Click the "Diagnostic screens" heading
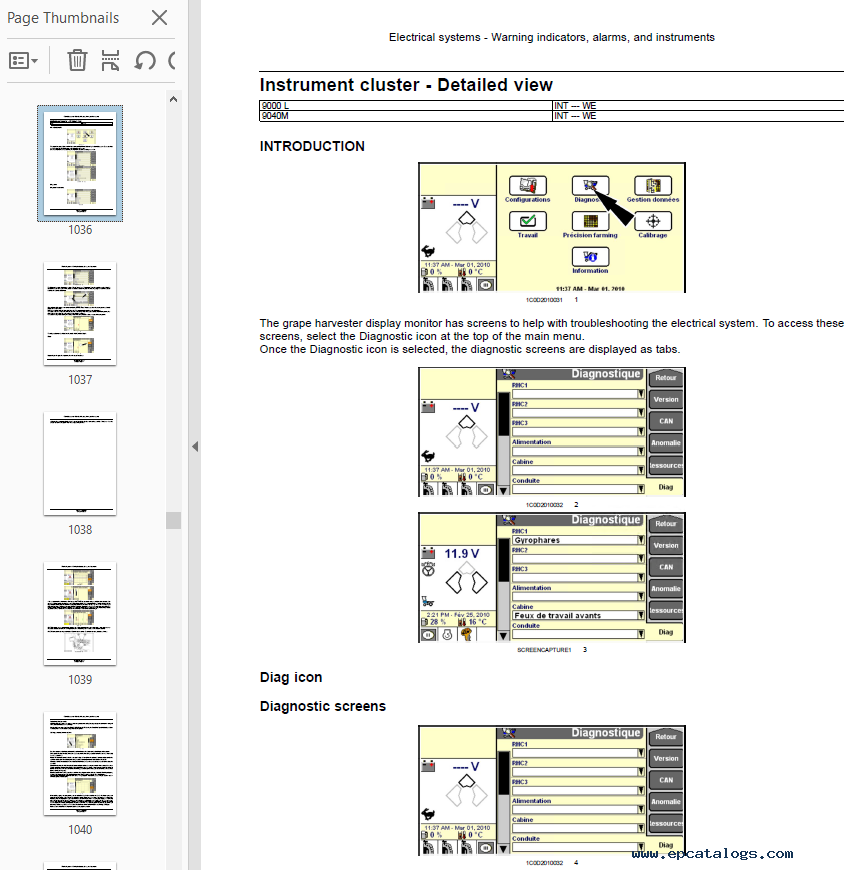 click(322, 706)
